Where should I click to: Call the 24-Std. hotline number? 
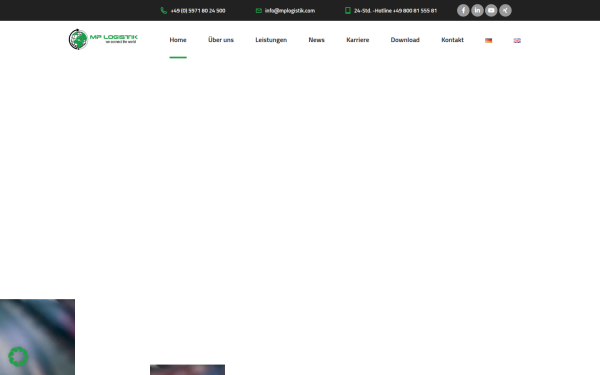click(x=395, y=11)
